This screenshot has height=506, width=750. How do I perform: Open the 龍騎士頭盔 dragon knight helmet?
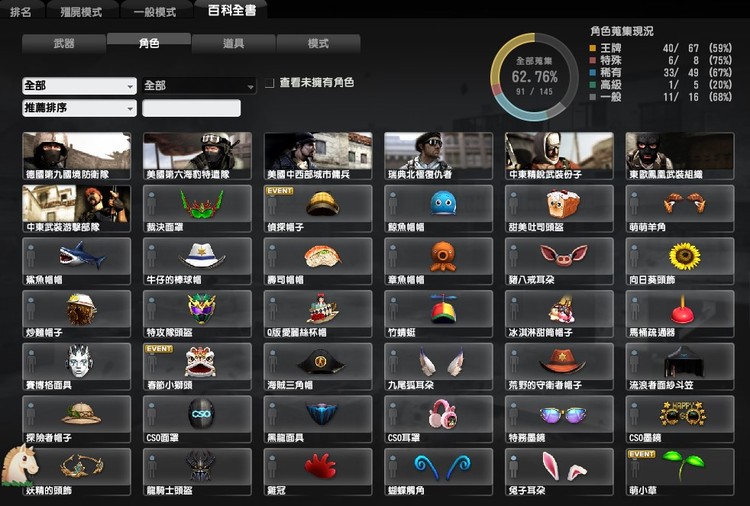click(197, 472)
